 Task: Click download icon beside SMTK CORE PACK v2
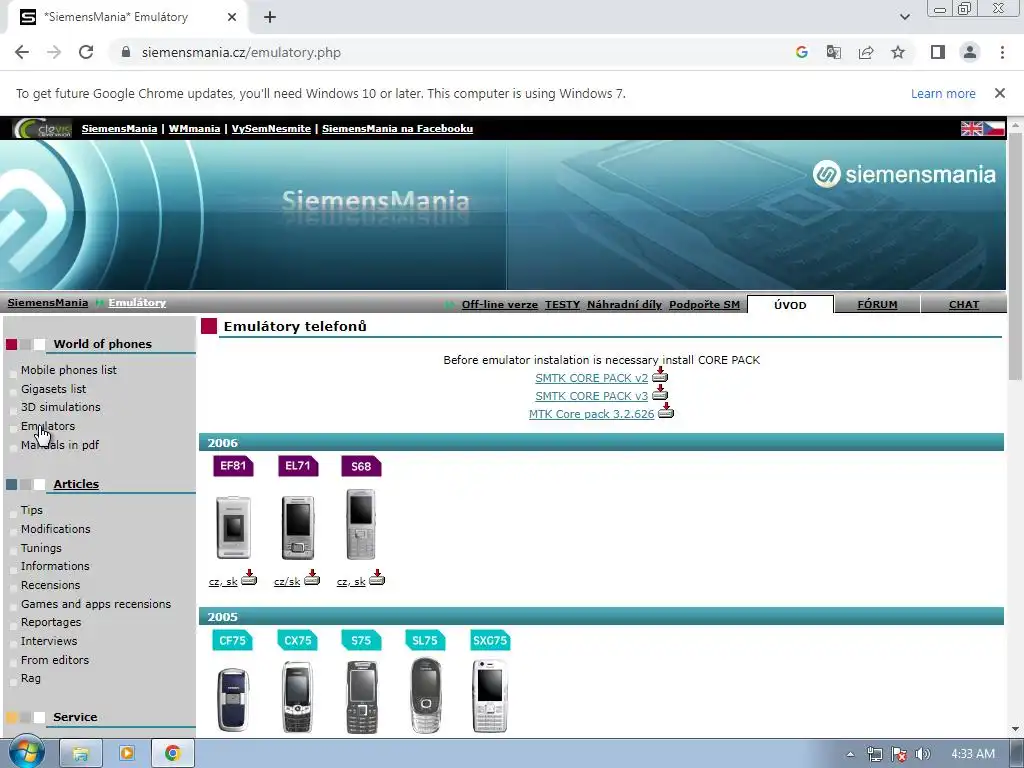(x=660, y=375)
